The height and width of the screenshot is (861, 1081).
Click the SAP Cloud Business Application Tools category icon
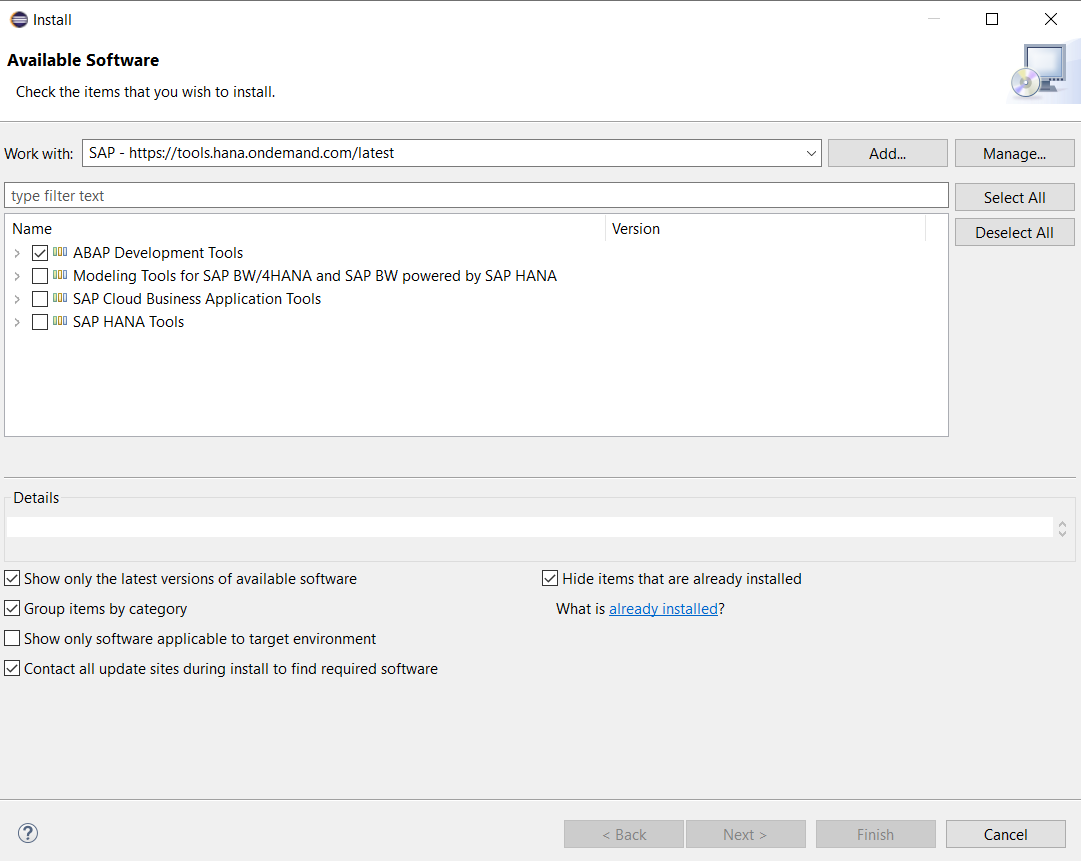click(x=57, y=299)
